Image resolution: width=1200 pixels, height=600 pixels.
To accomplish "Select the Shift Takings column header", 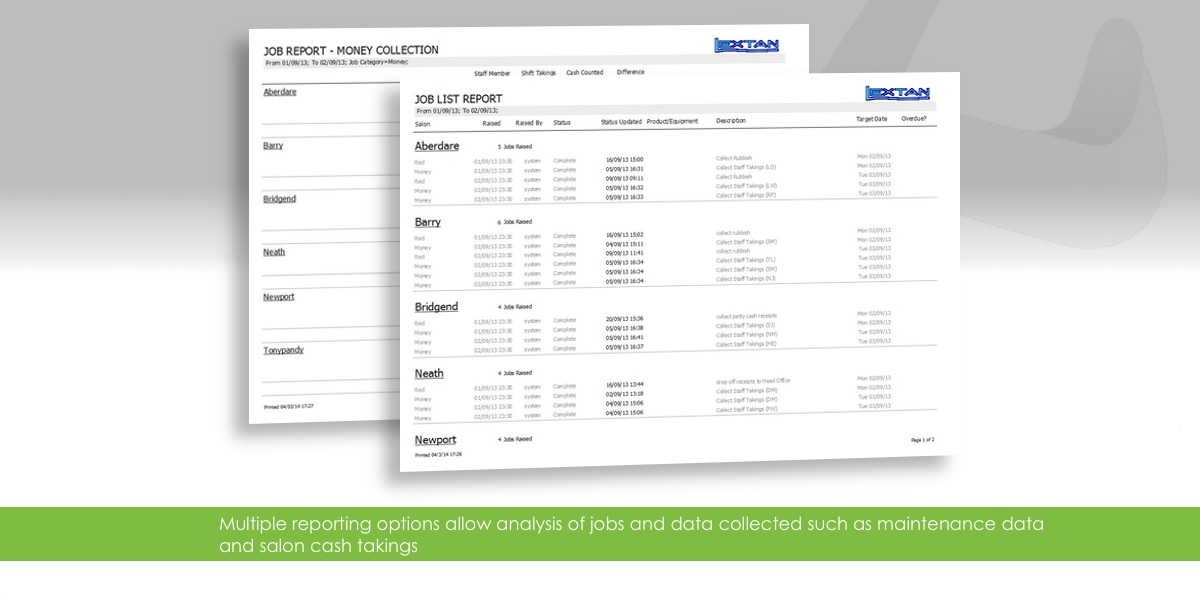I will click(541, 73).
